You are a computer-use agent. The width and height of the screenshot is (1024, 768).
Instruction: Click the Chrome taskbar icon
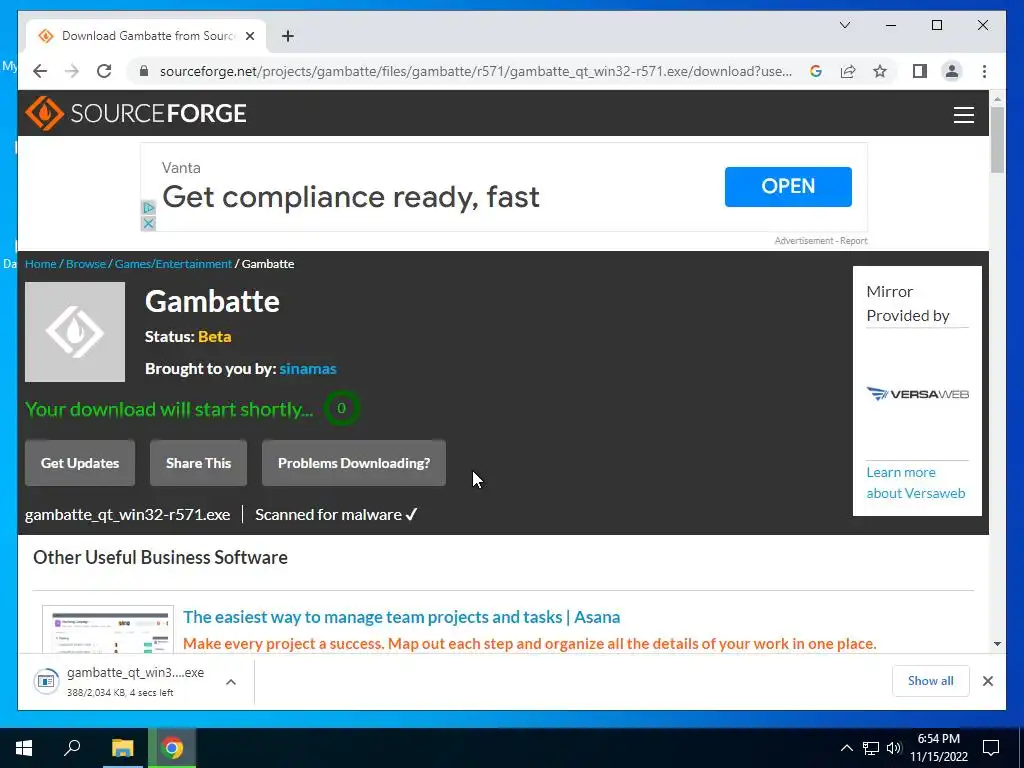click(172, 748)
